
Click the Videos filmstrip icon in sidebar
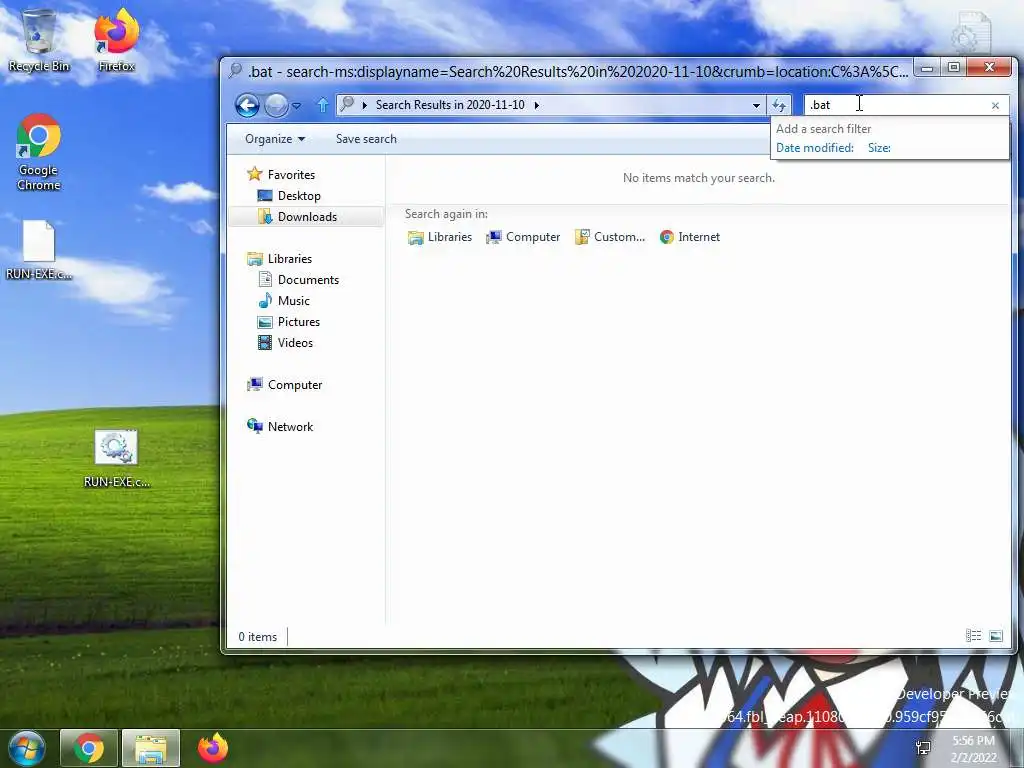coord(264,342)
